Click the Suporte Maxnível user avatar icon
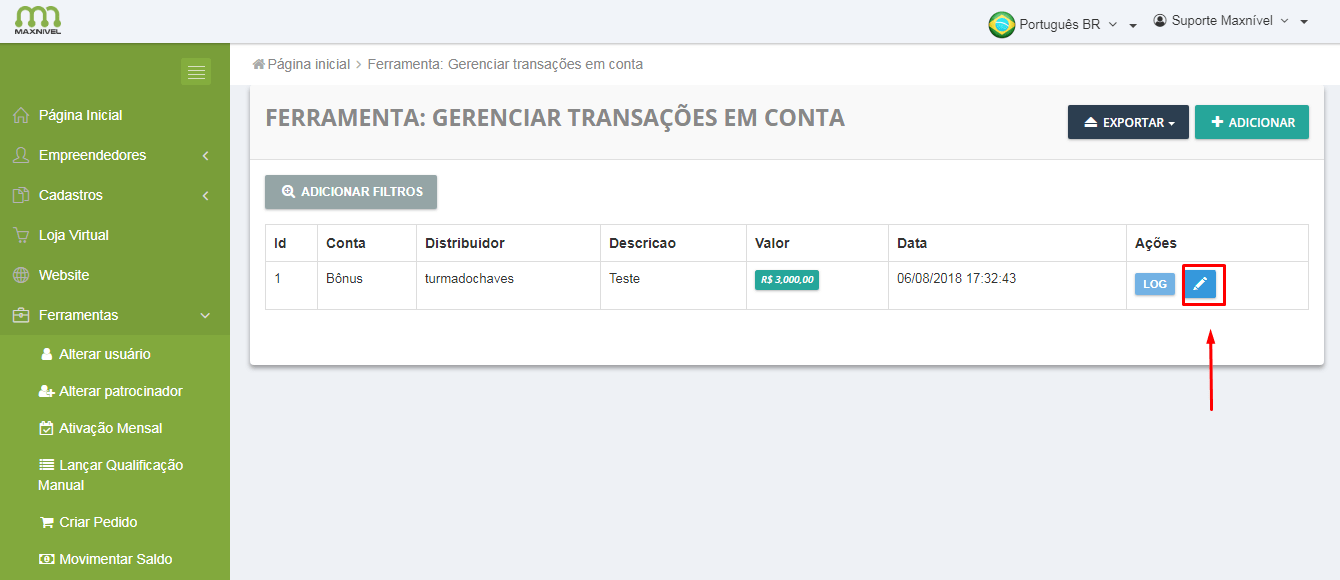1340x580 pixels. (x=1160, y=21)
